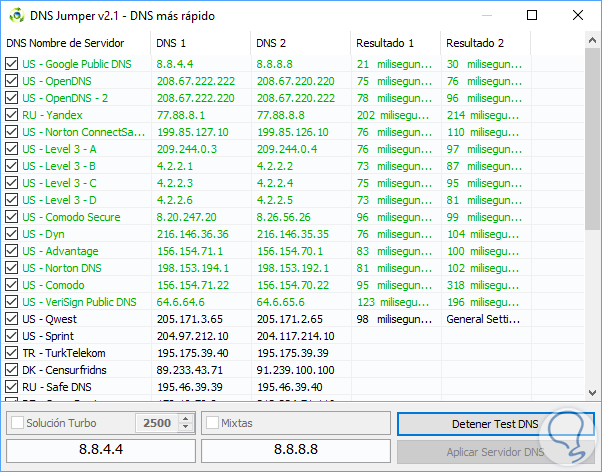Viewport: 602px width, 472px height.
Task: Select the US - Sprint server name
Action: point(48,336)
